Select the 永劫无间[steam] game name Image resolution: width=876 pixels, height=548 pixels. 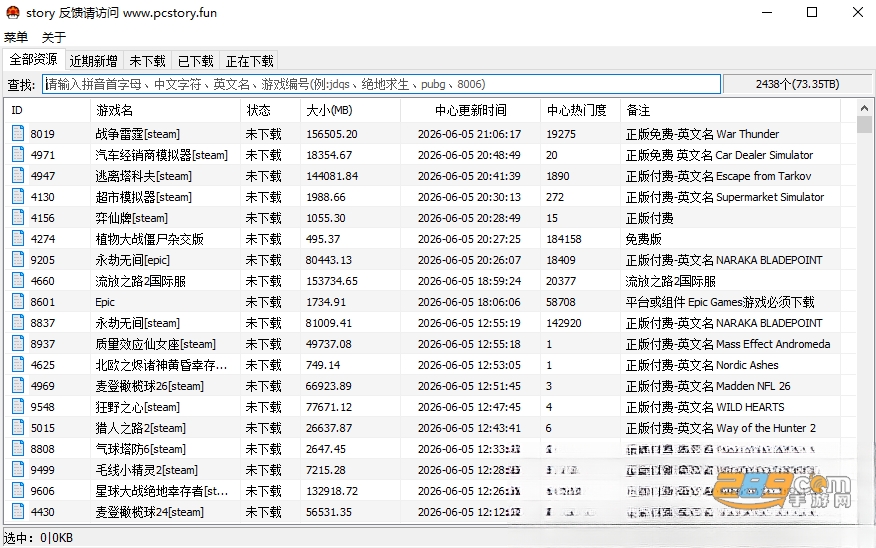point(137,323)
